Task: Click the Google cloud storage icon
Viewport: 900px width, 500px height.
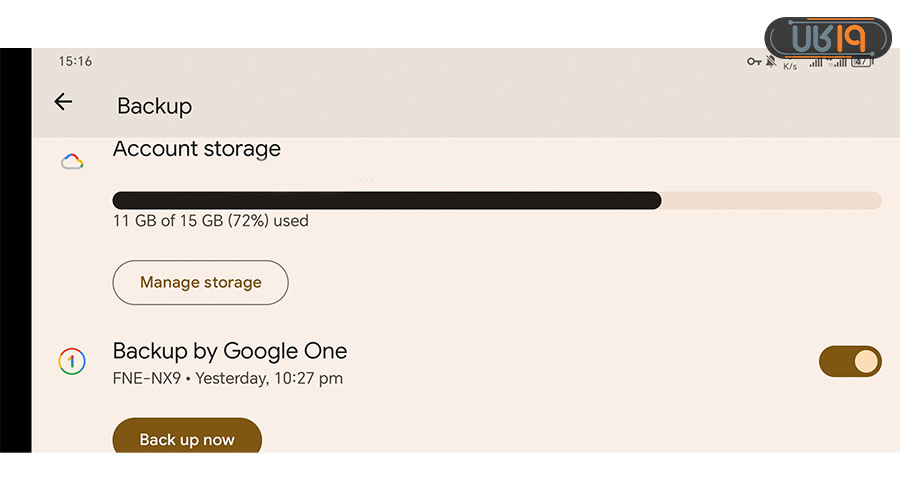Action: click(x=71, y=161)
